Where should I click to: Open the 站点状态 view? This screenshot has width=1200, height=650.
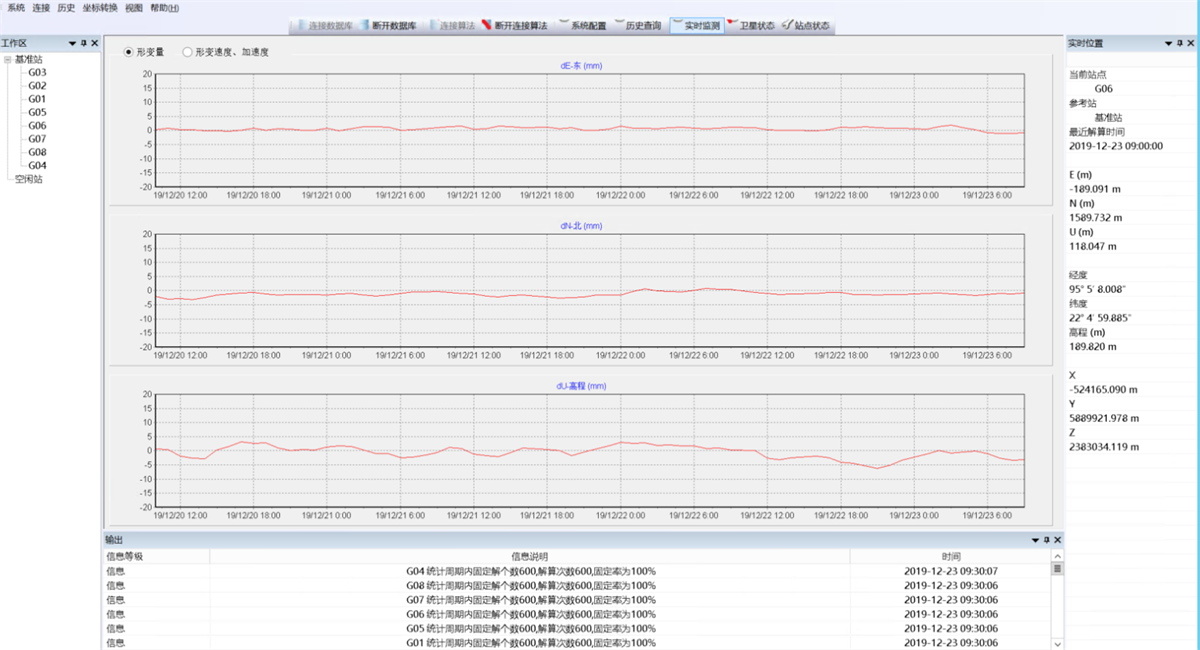[806, 25]
